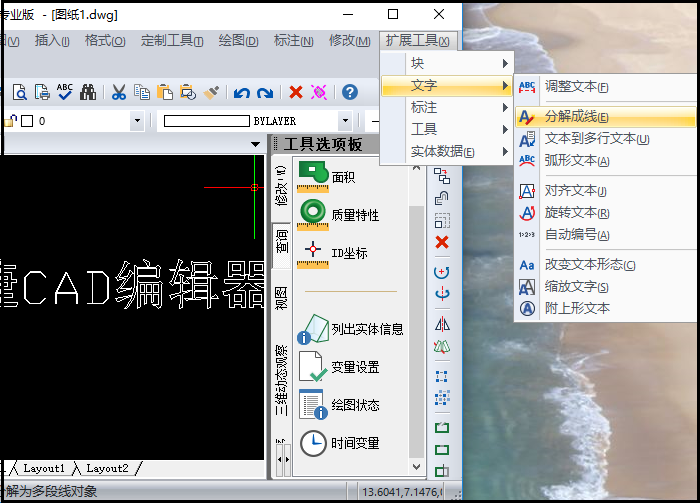Click the mirror icon in vertical toolbar
The image size is (700, 503).
point(442,324)
